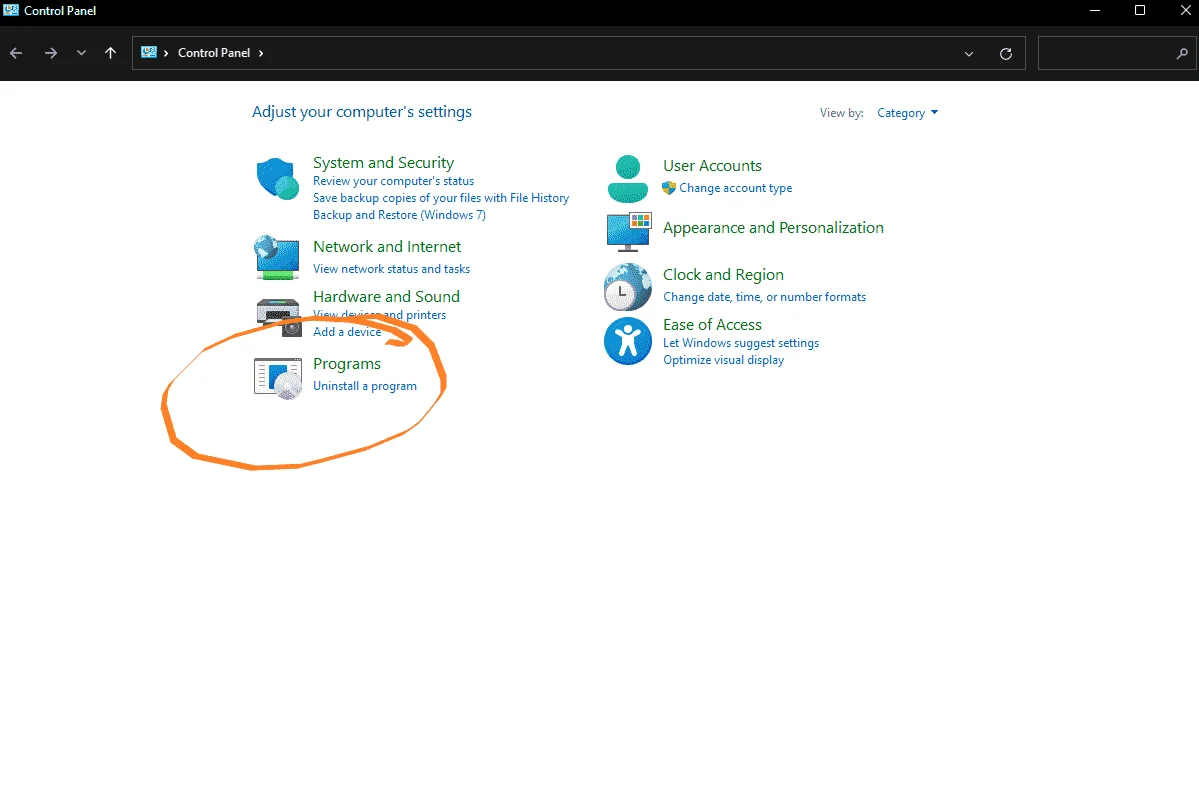Open Backup and Restore (Windows 7)
Viewport: 1199px width, 805px height.
pos(399,215)
